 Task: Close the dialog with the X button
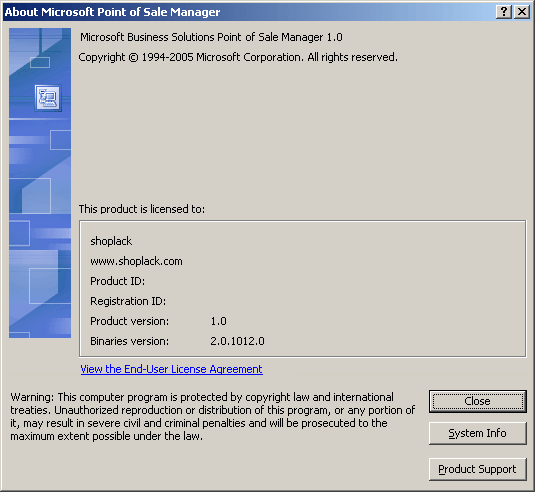[522, 12]
